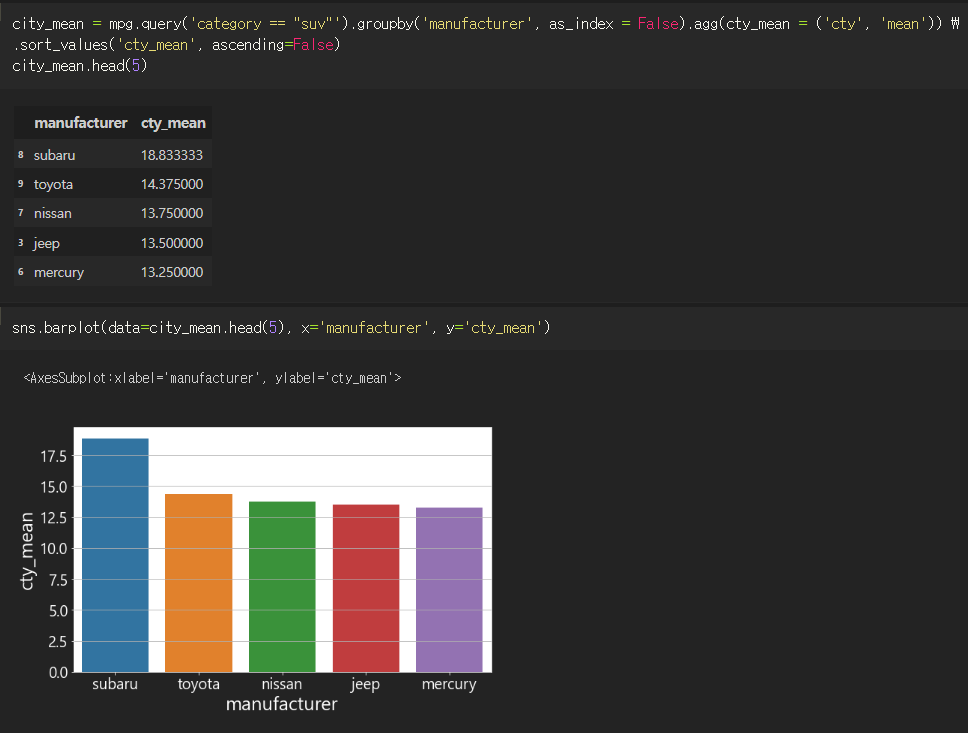Screen dimensions: 968x733
Task: Select the jeep table cell
Action: 46,243
